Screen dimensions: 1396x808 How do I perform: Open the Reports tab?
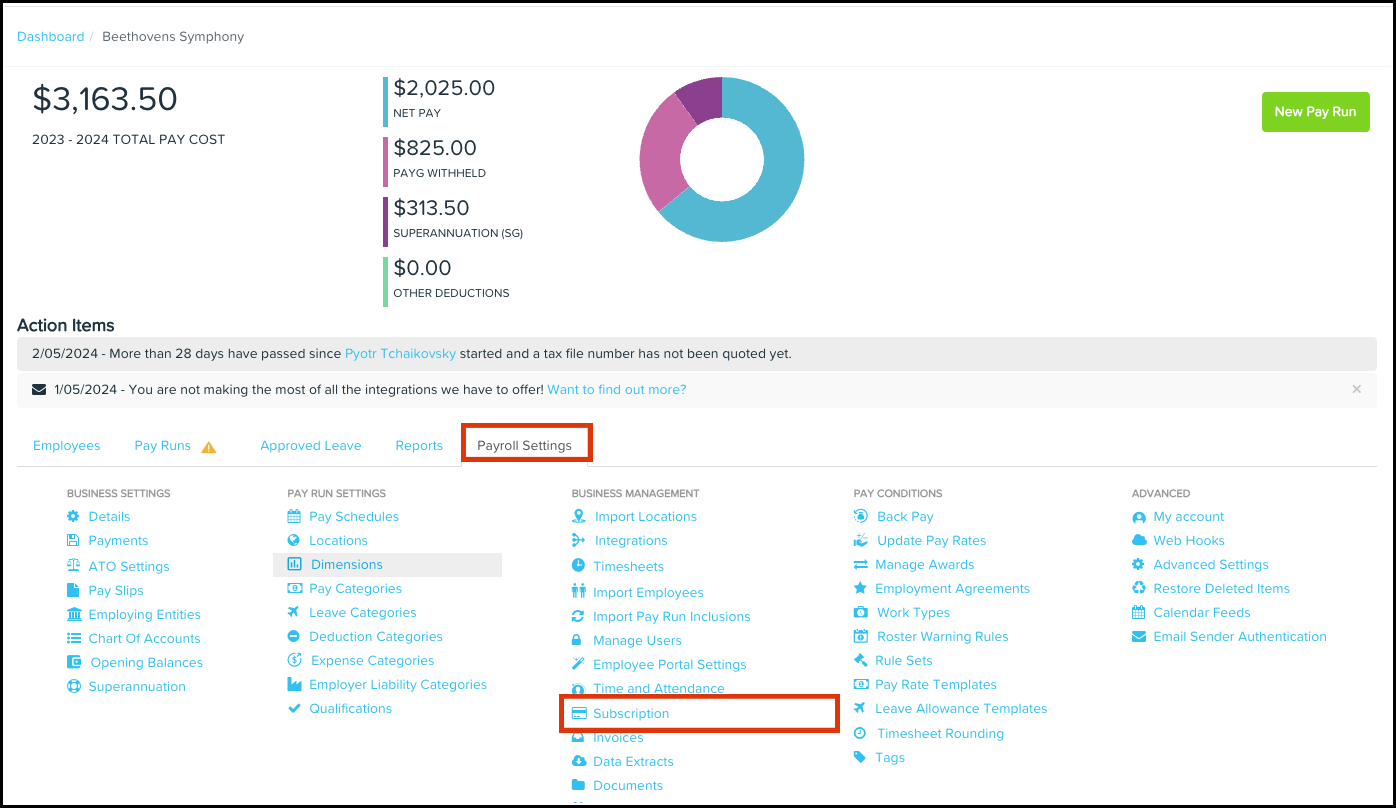click(x=419, y=446)
